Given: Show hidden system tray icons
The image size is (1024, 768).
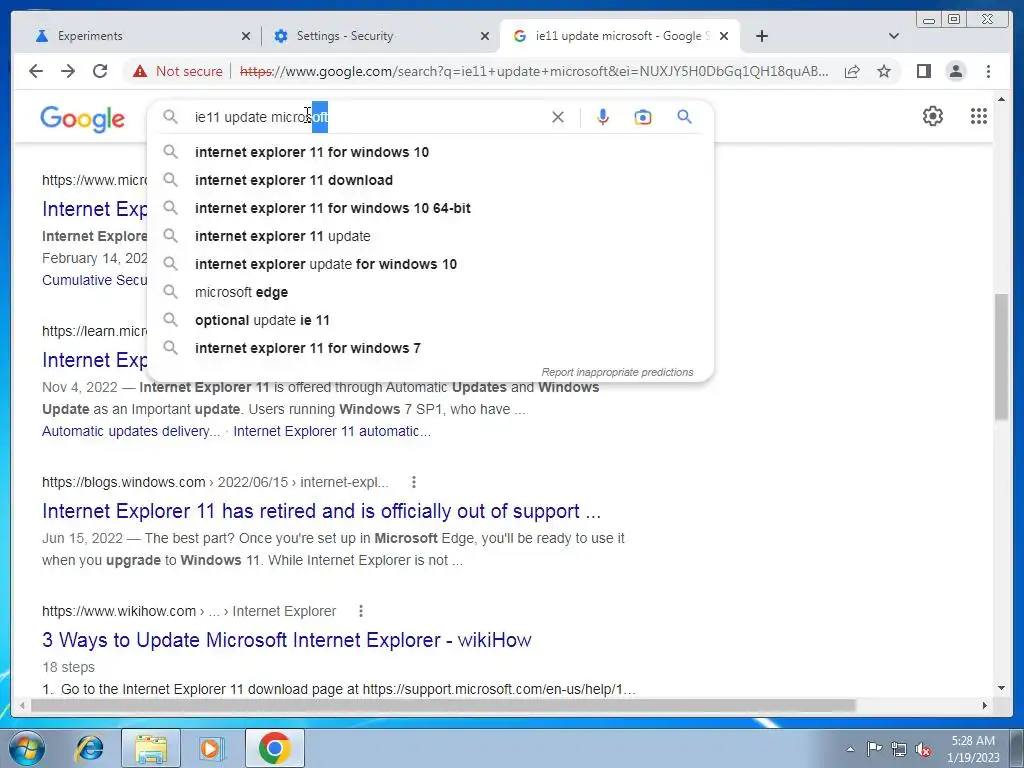Looking at the screenshot, I should click(x=850, y=750).
